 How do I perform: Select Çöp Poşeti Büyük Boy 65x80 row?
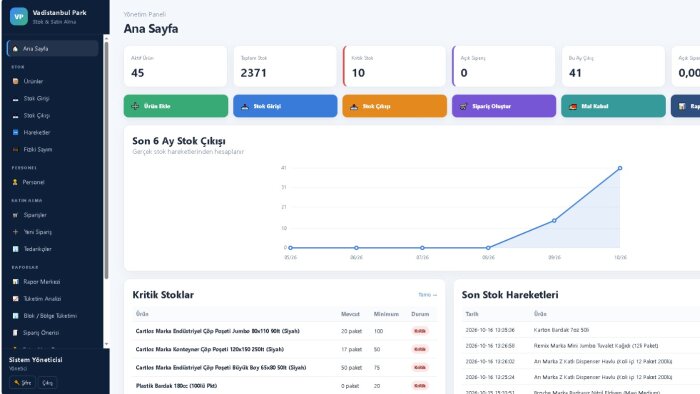(285, 368)
